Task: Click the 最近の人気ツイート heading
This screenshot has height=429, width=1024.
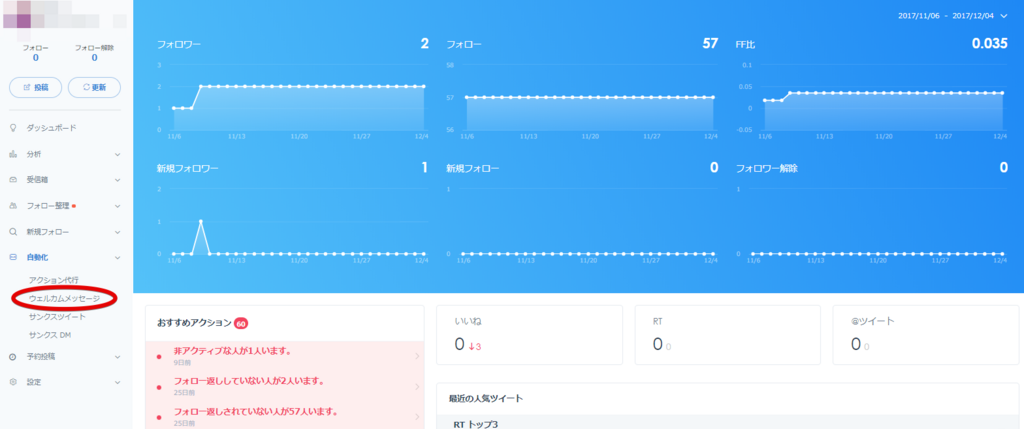Action: click(x=486, y=398)
